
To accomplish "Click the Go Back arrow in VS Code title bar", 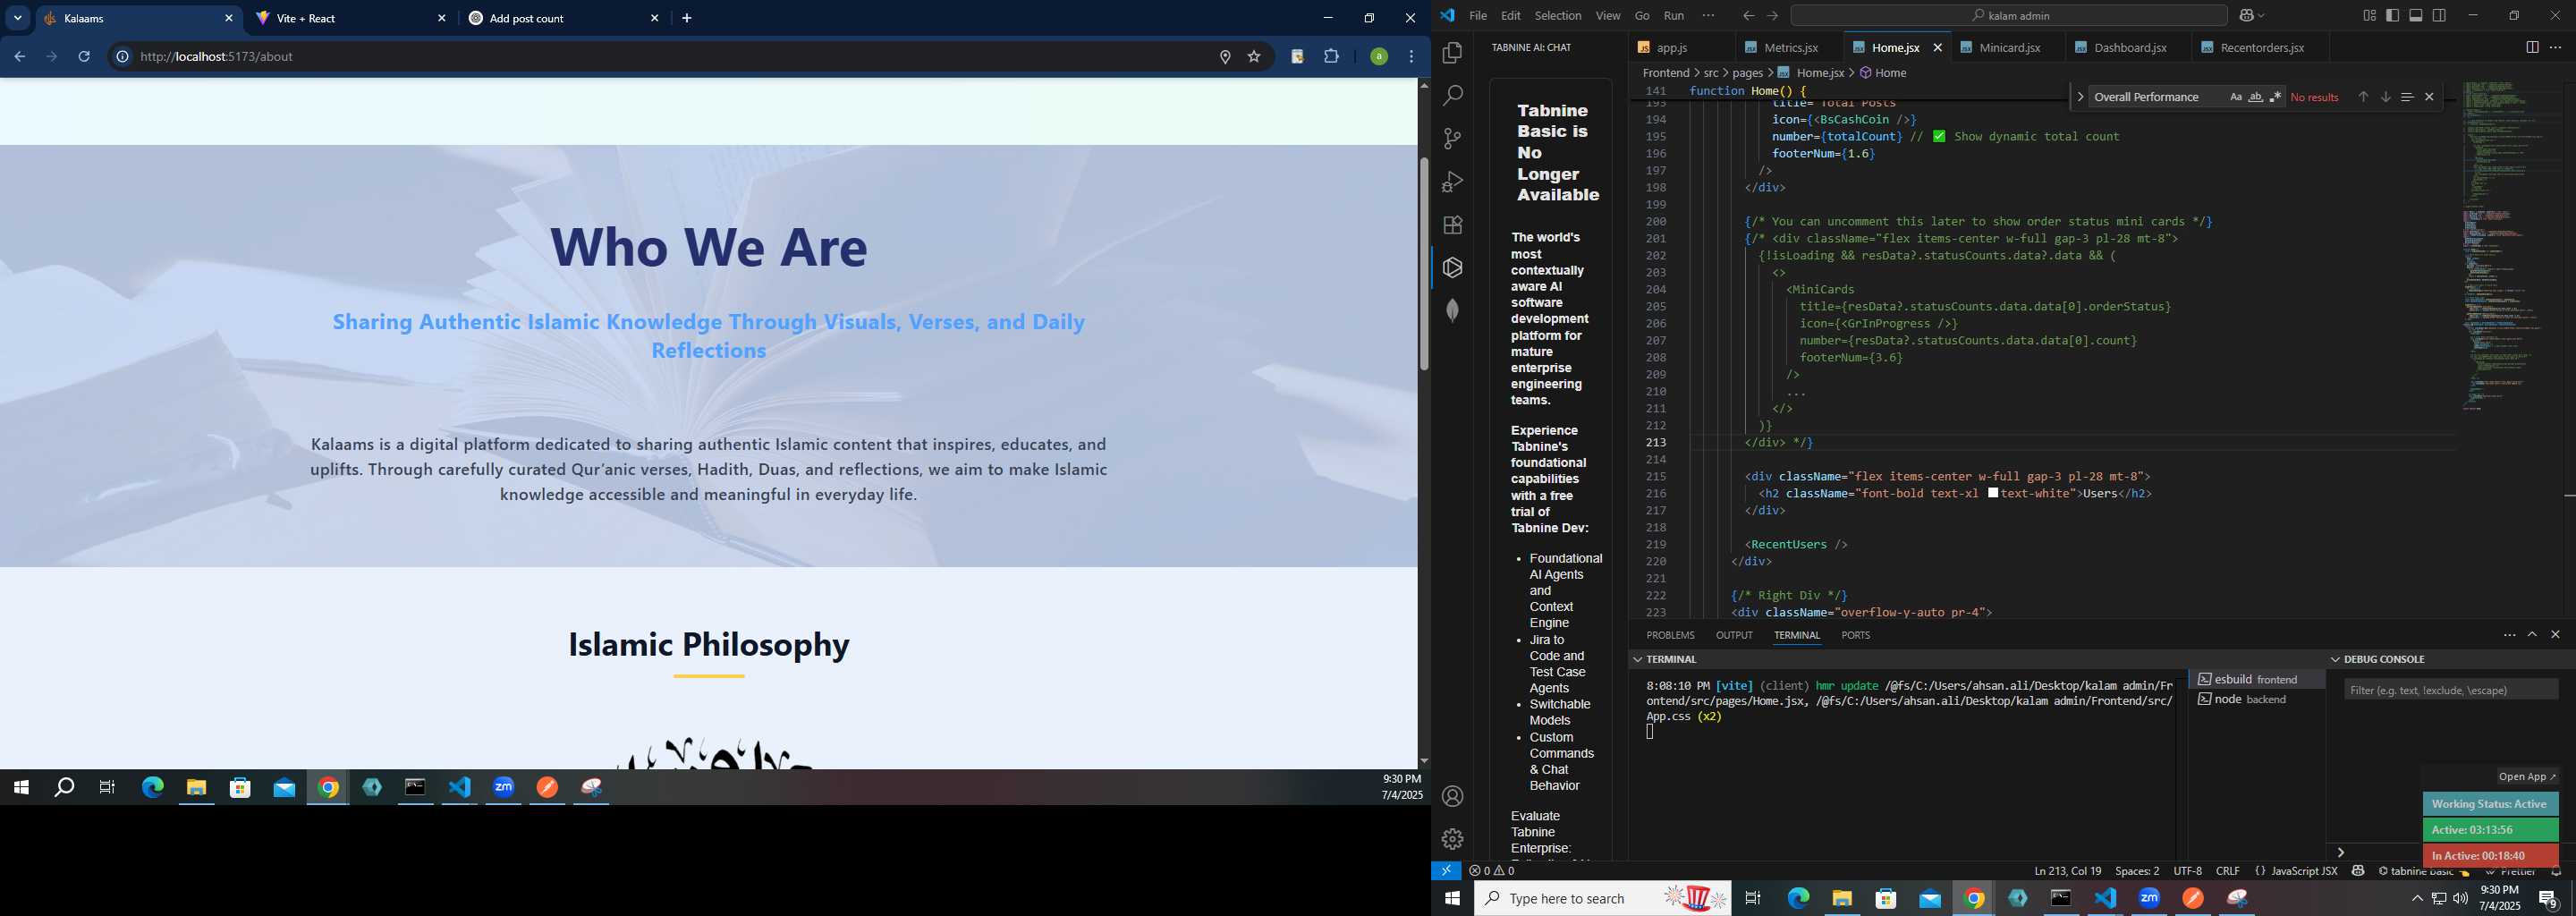I will [1748, 16].
